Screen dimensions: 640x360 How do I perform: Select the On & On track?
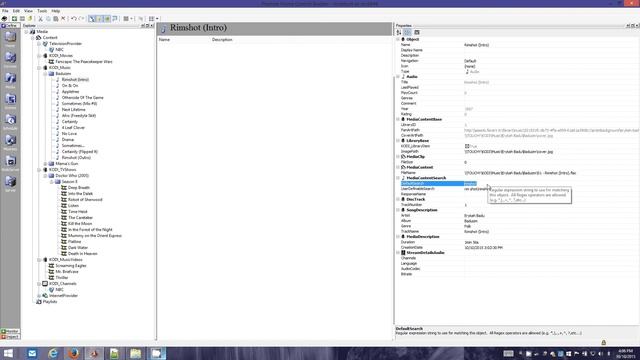(x=70, y=86)
